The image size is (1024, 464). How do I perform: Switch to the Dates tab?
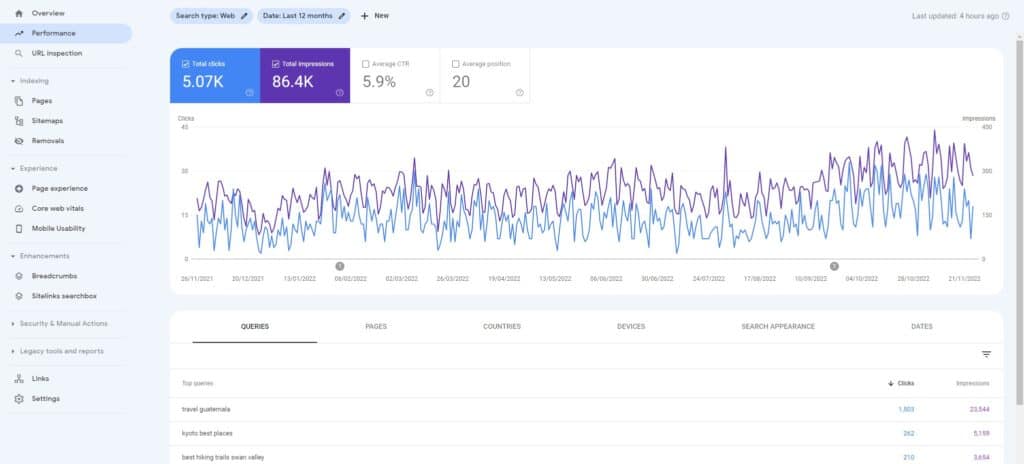tap(921, 327)
